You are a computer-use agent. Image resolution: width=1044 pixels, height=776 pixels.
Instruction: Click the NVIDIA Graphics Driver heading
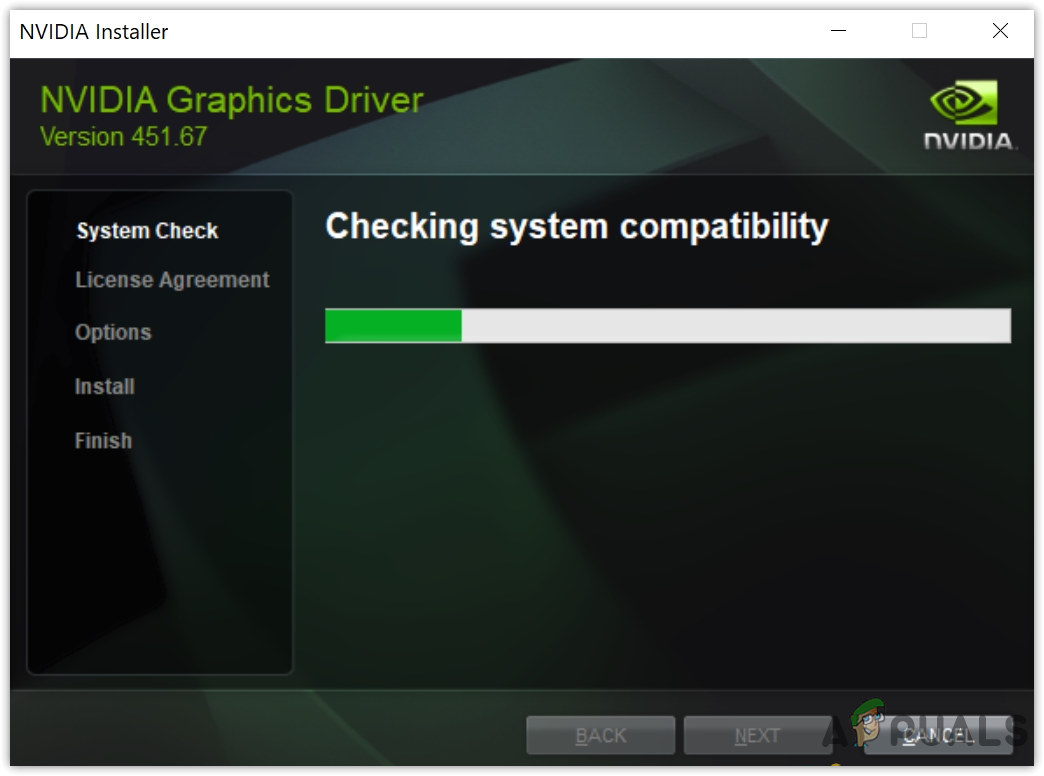point(228,100)
